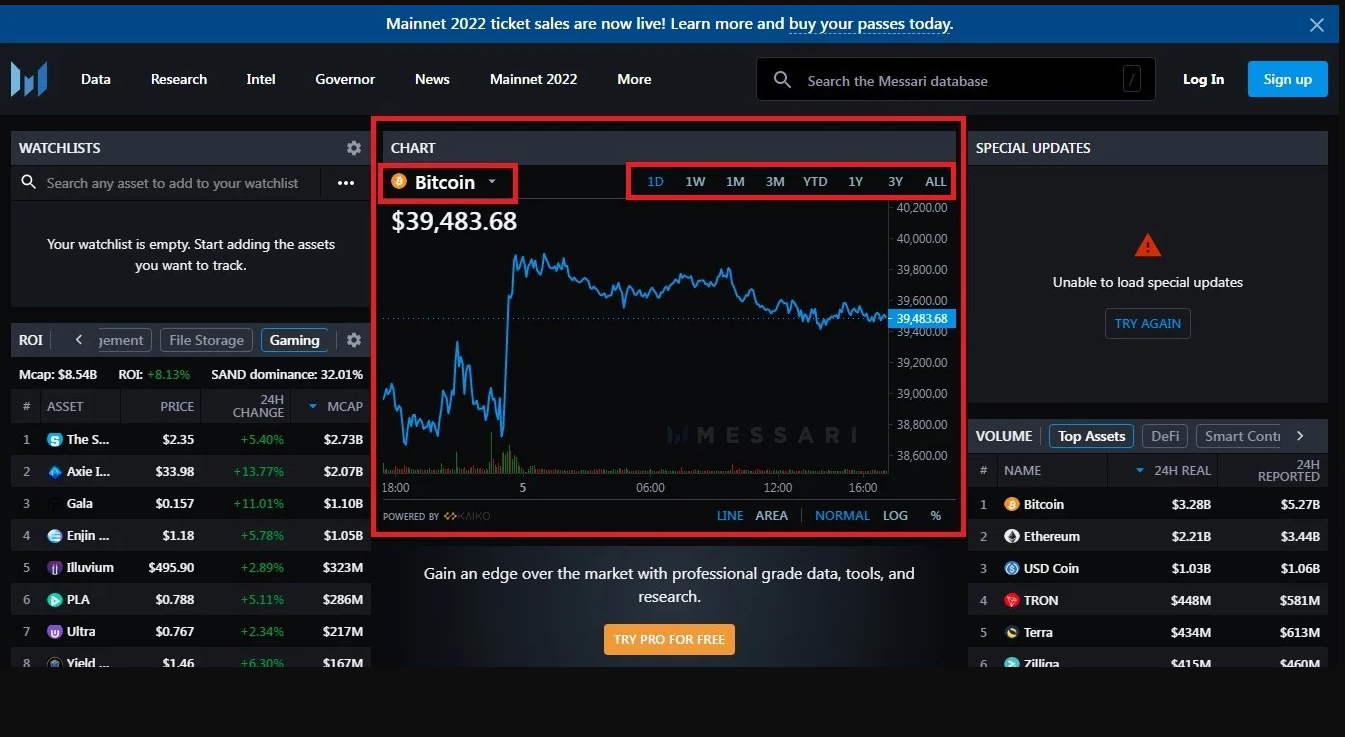Select the ALL chart timeframe
This screenshot has width=1345, height=737.
[935, 181]
